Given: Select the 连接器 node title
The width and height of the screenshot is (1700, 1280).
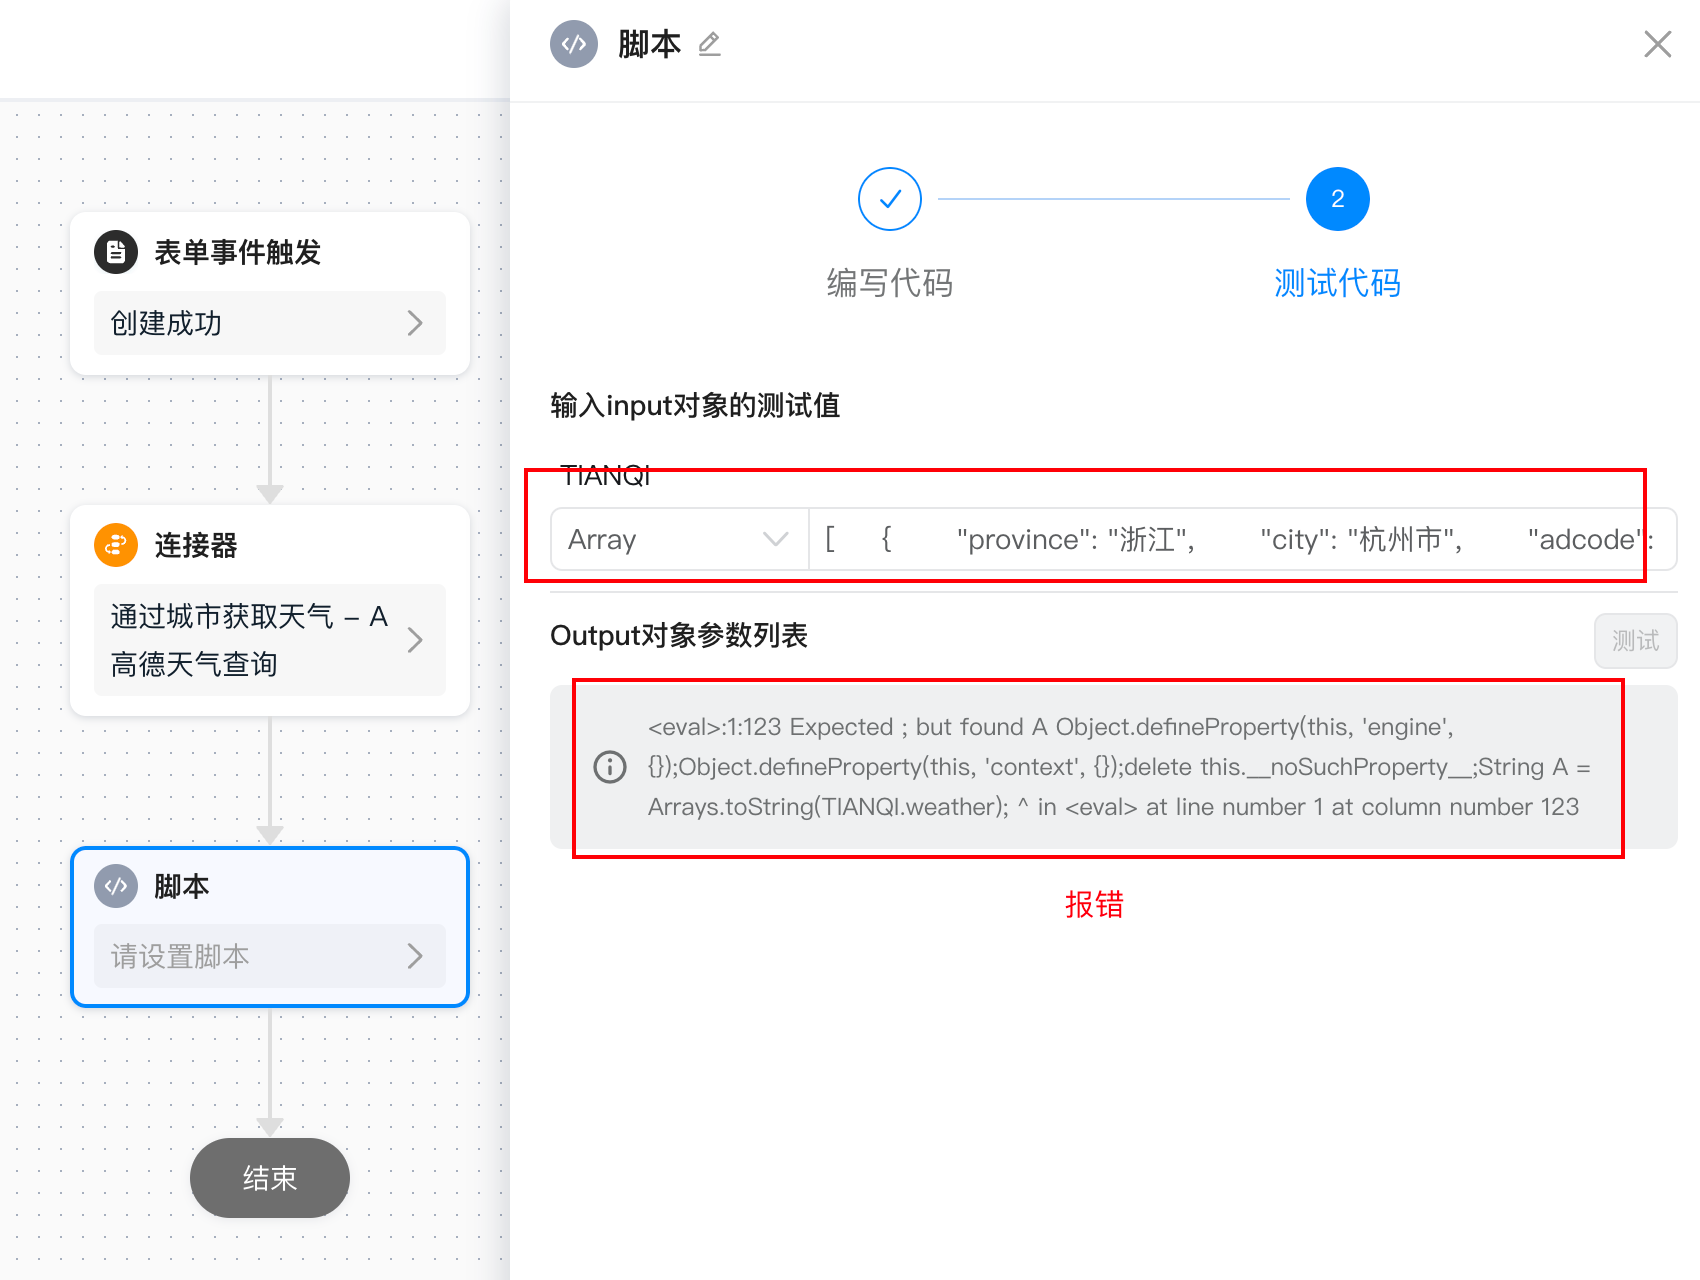Looking at the screenshot, I should [196, 545].
